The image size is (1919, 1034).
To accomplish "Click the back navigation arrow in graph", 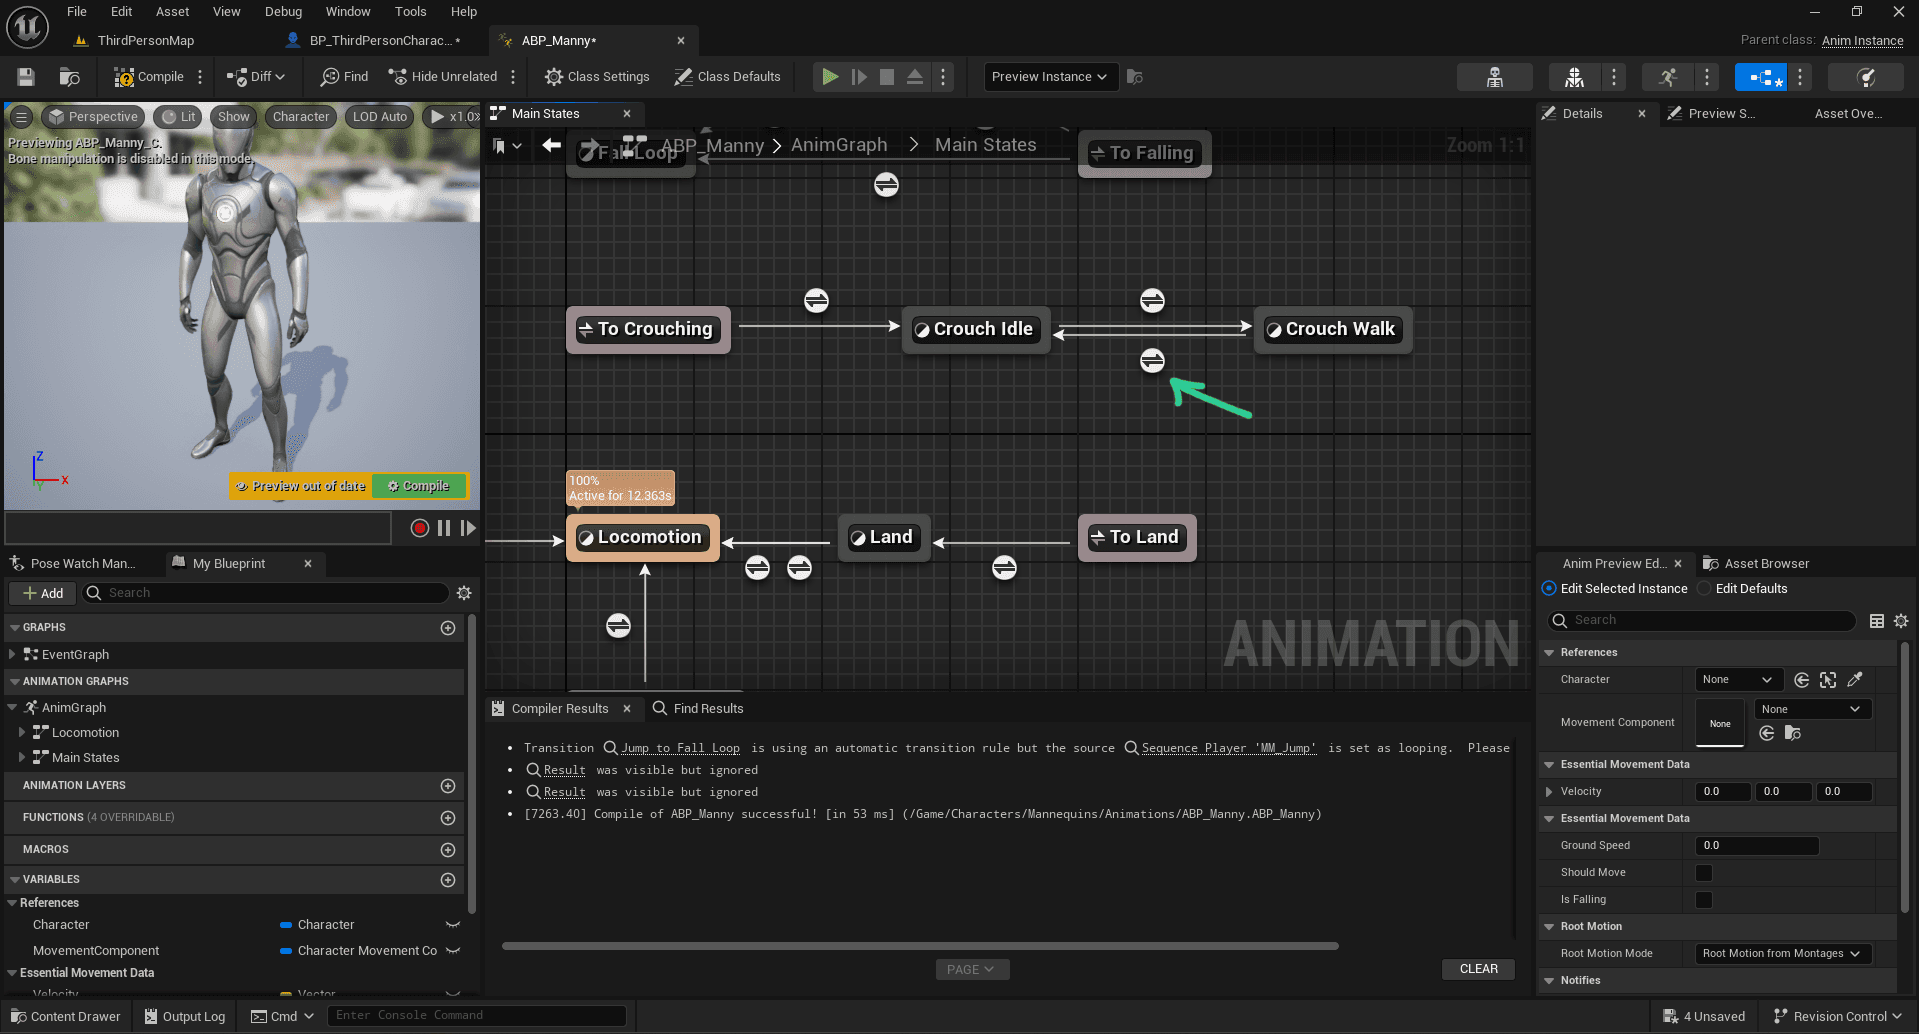I will [x=551, y=146].
